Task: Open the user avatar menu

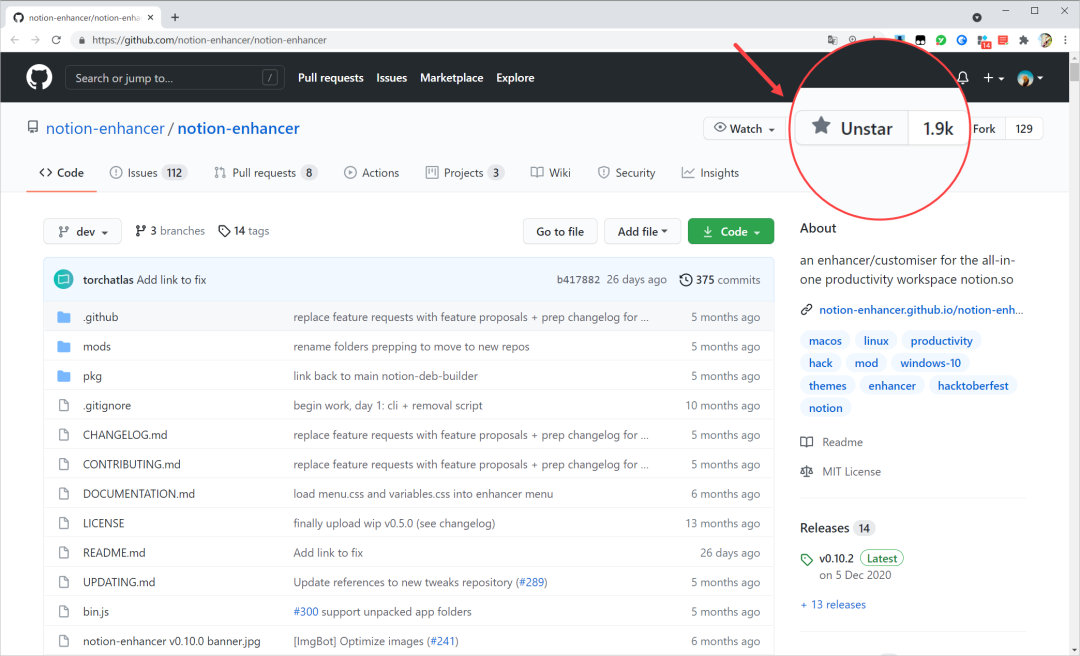Action: (x=1030, y=78)
